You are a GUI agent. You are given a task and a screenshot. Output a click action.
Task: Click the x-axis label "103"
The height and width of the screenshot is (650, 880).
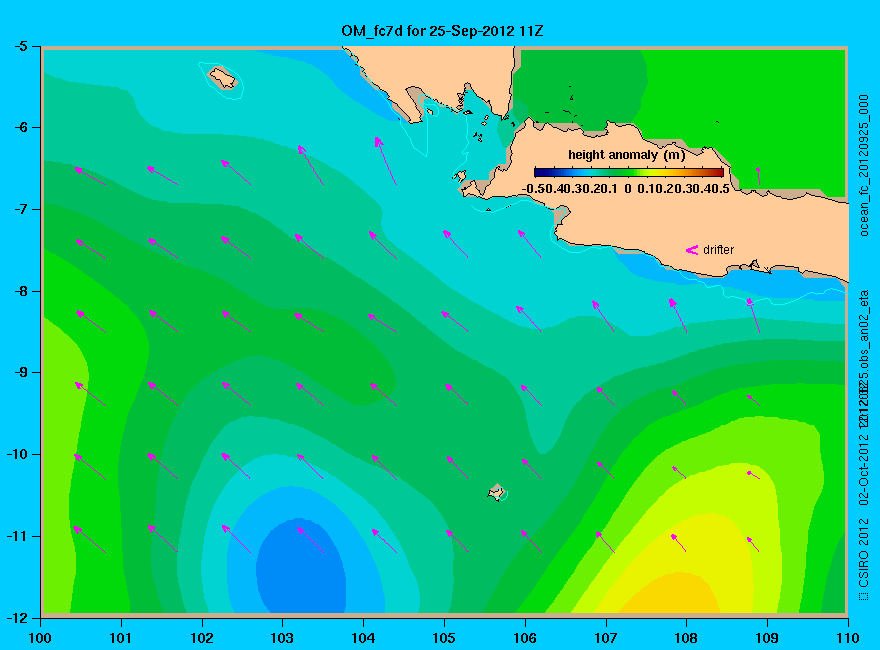point(282,638)
